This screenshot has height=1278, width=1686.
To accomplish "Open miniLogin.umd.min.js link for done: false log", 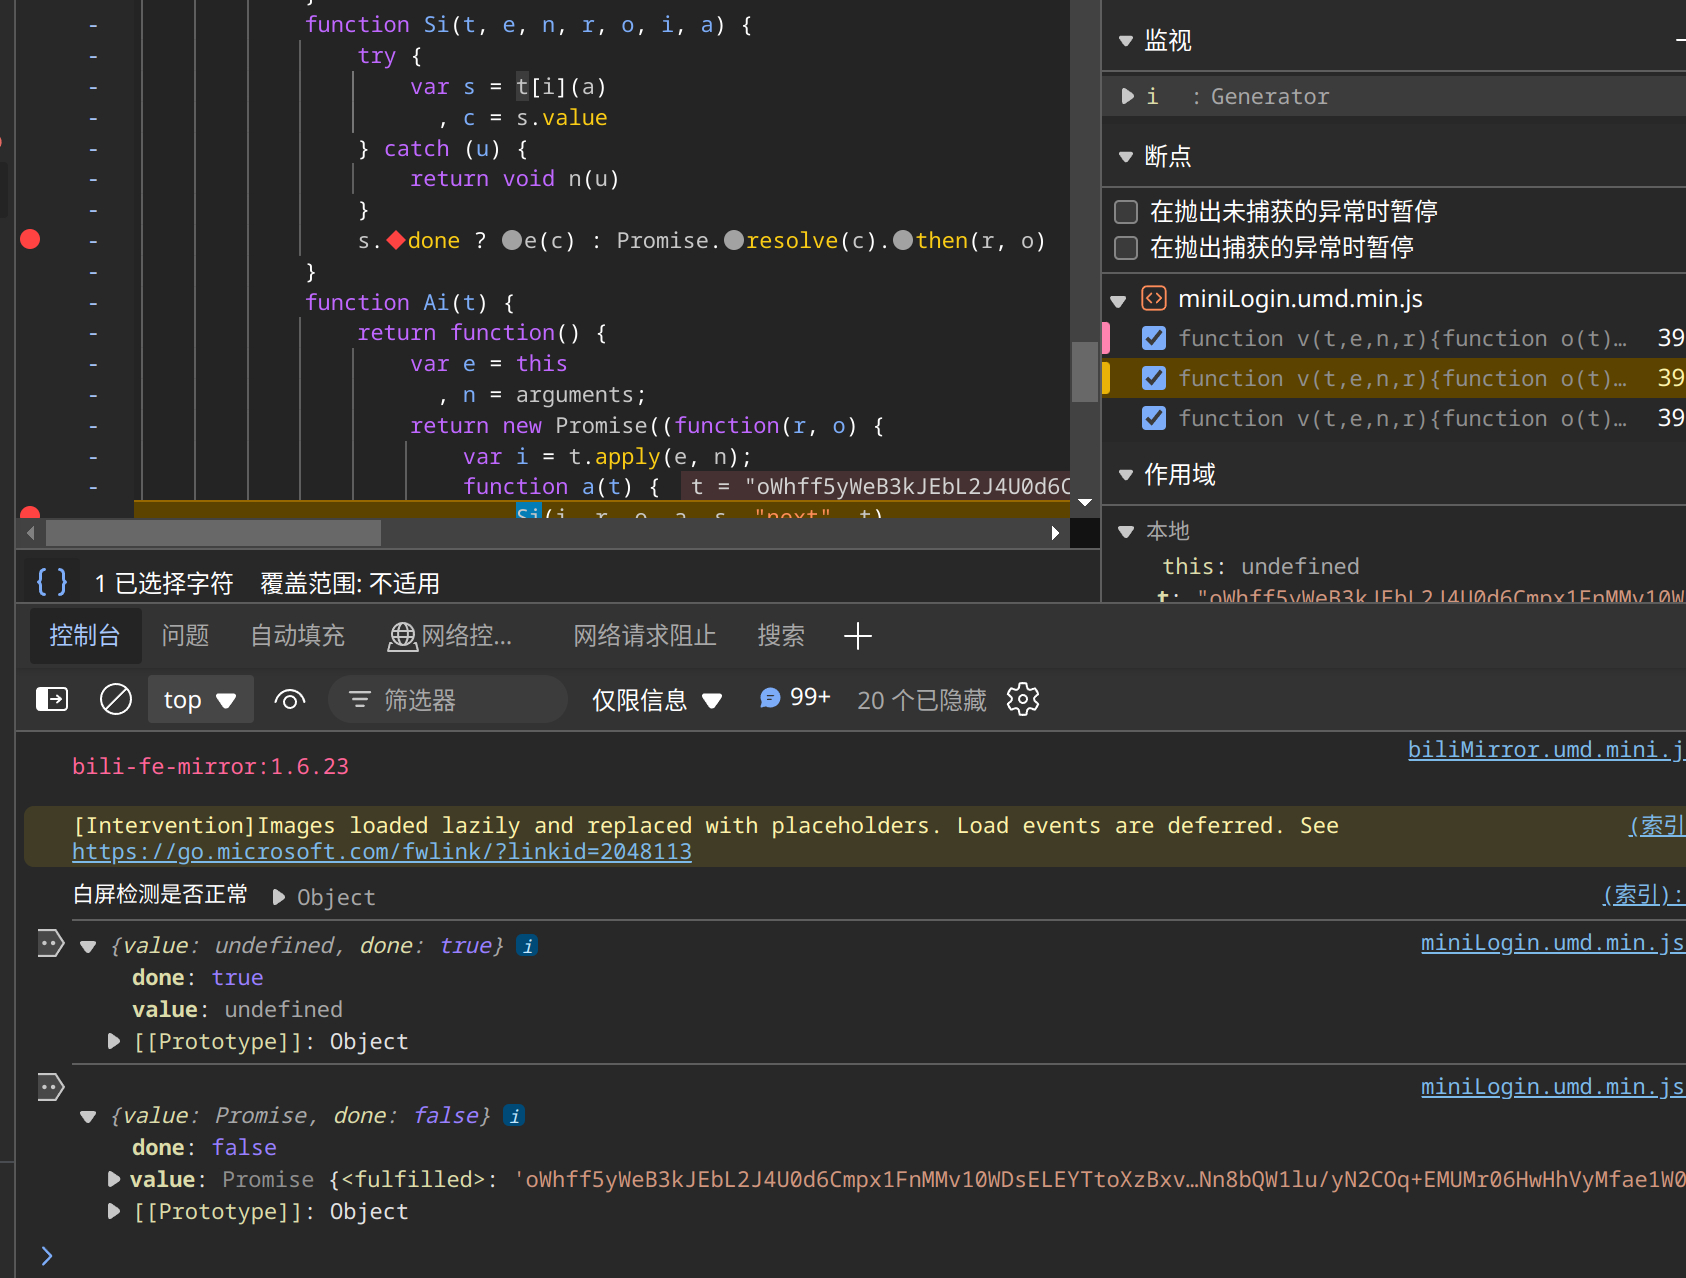I will [x=1553, y=1086].
